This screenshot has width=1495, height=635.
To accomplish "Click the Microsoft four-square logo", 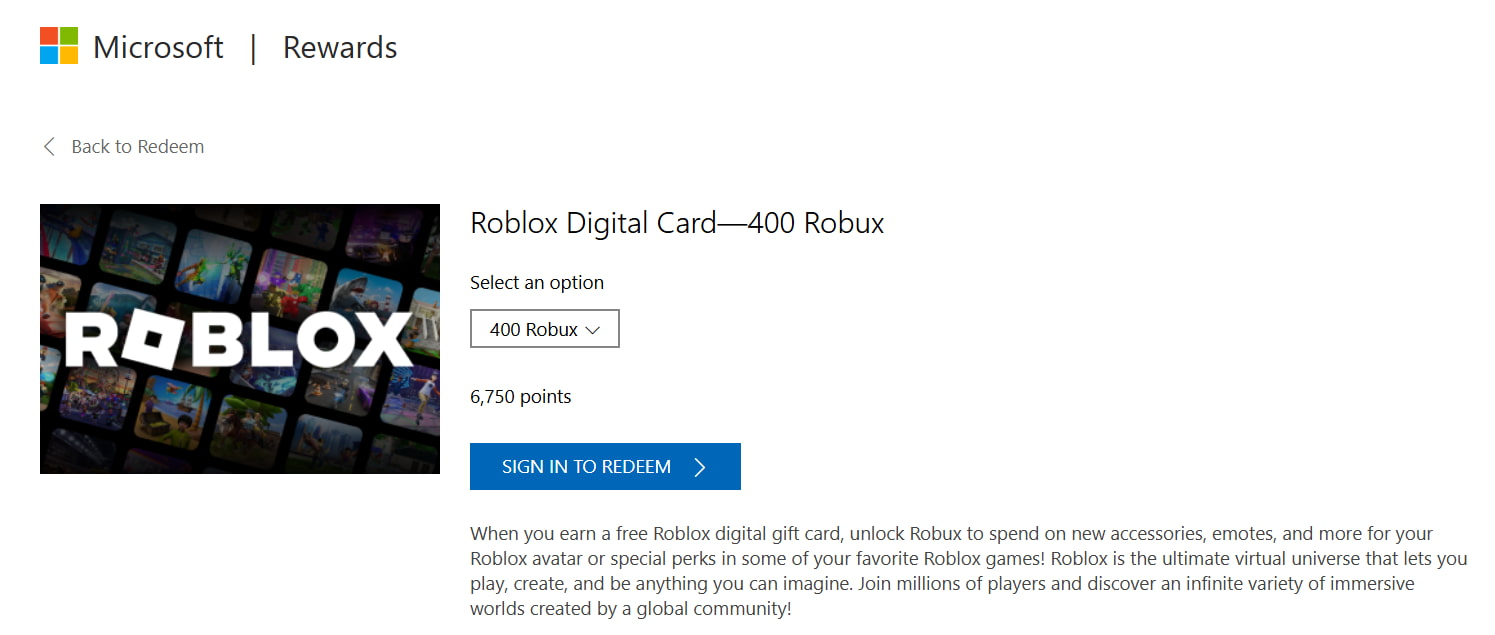I will (57, 45).
